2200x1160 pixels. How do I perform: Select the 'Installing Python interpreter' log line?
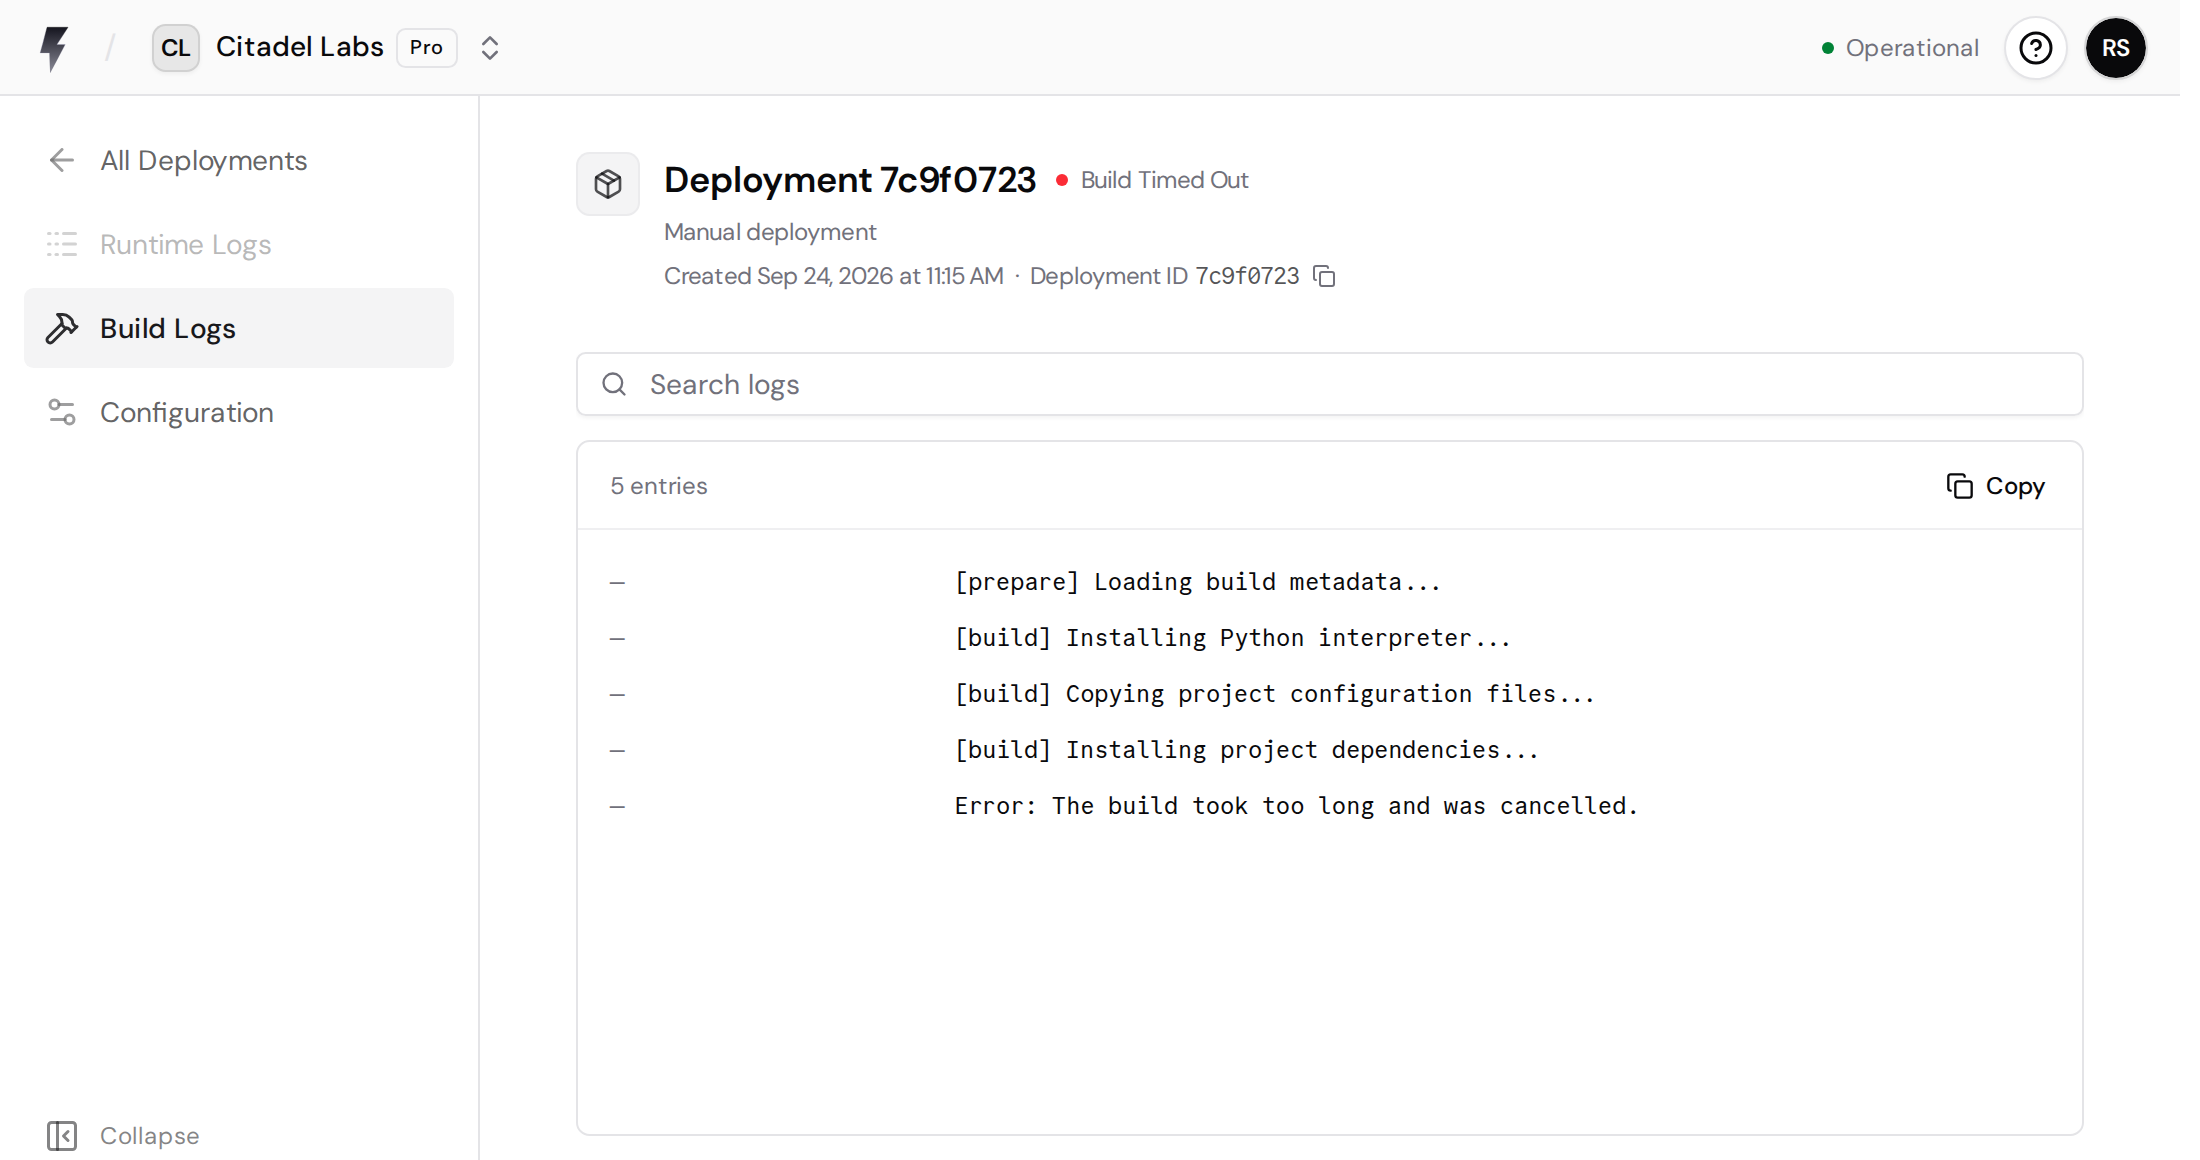click(1330, 638)
